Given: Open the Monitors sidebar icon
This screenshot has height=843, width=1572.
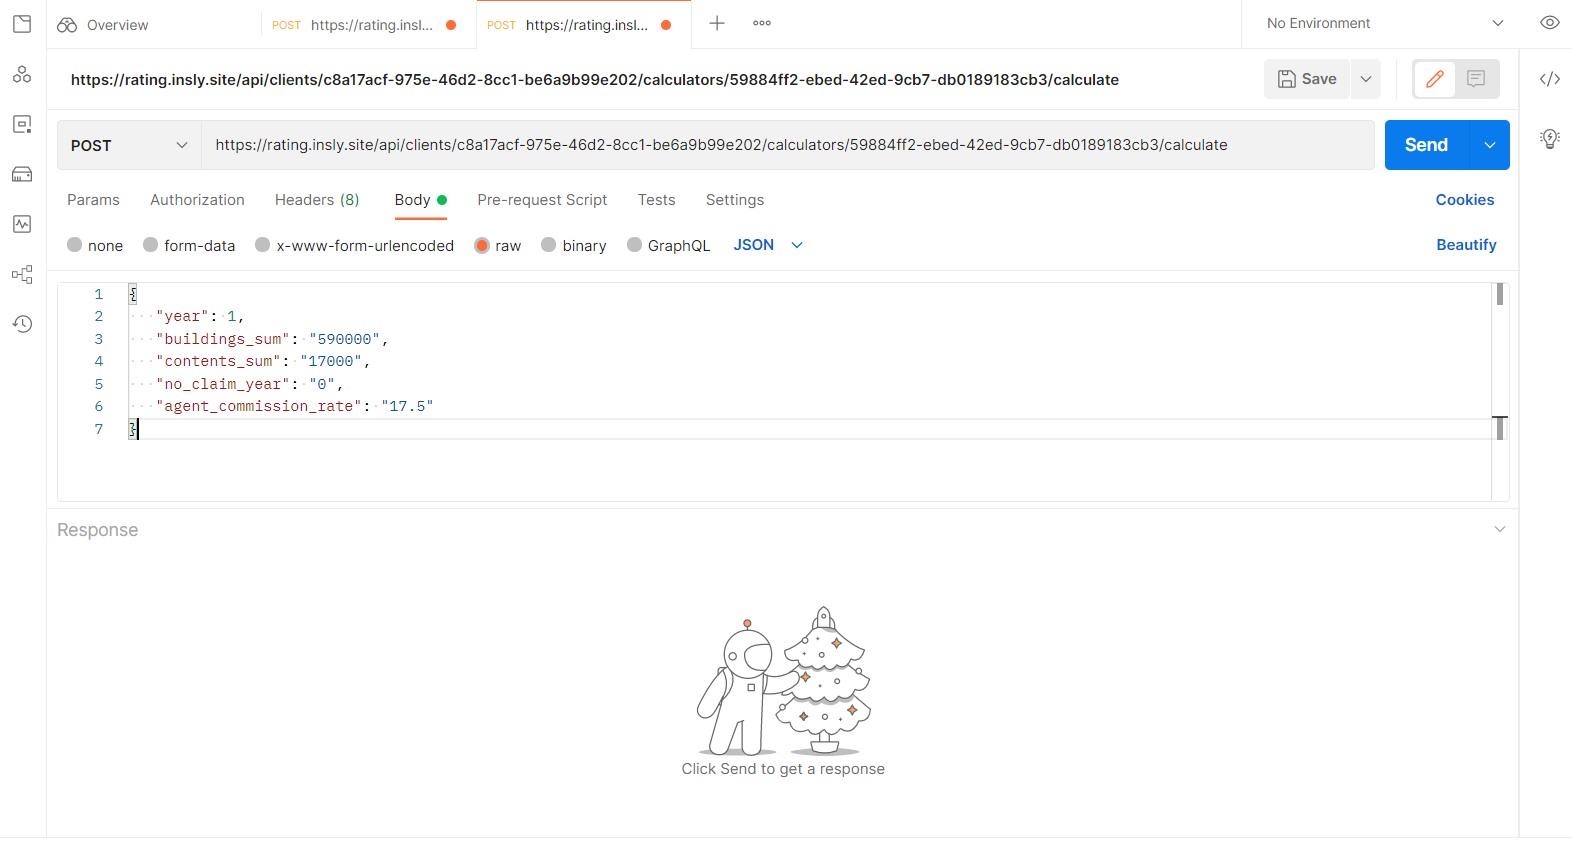Looking at the screenshot, I should (22, 224).
